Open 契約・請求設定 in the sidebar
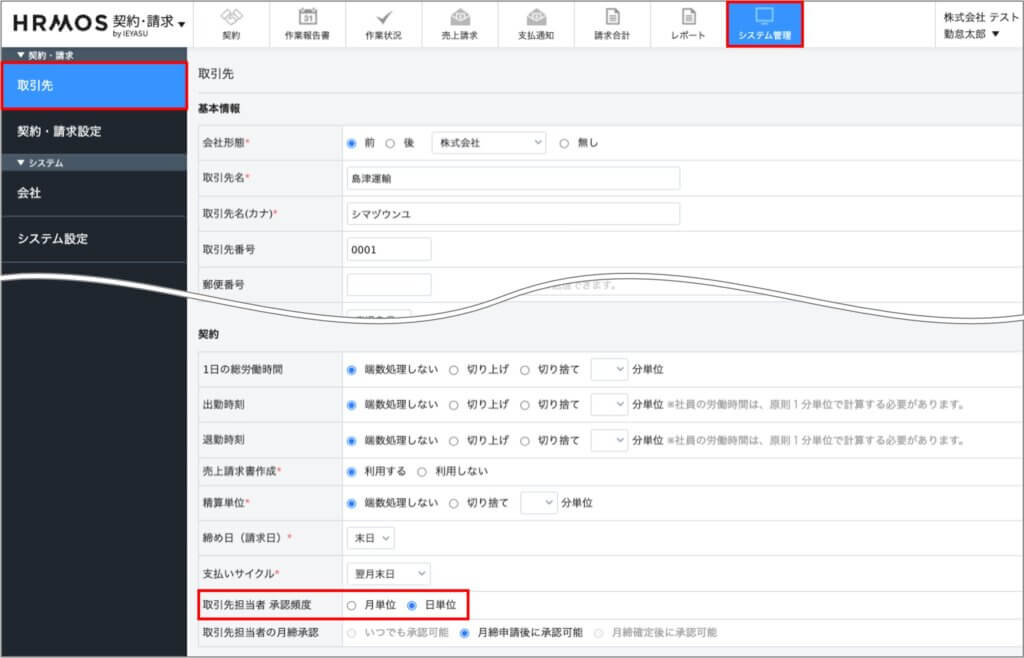Viewport: 1024px width, 658px height. click(x=59, y=131)
